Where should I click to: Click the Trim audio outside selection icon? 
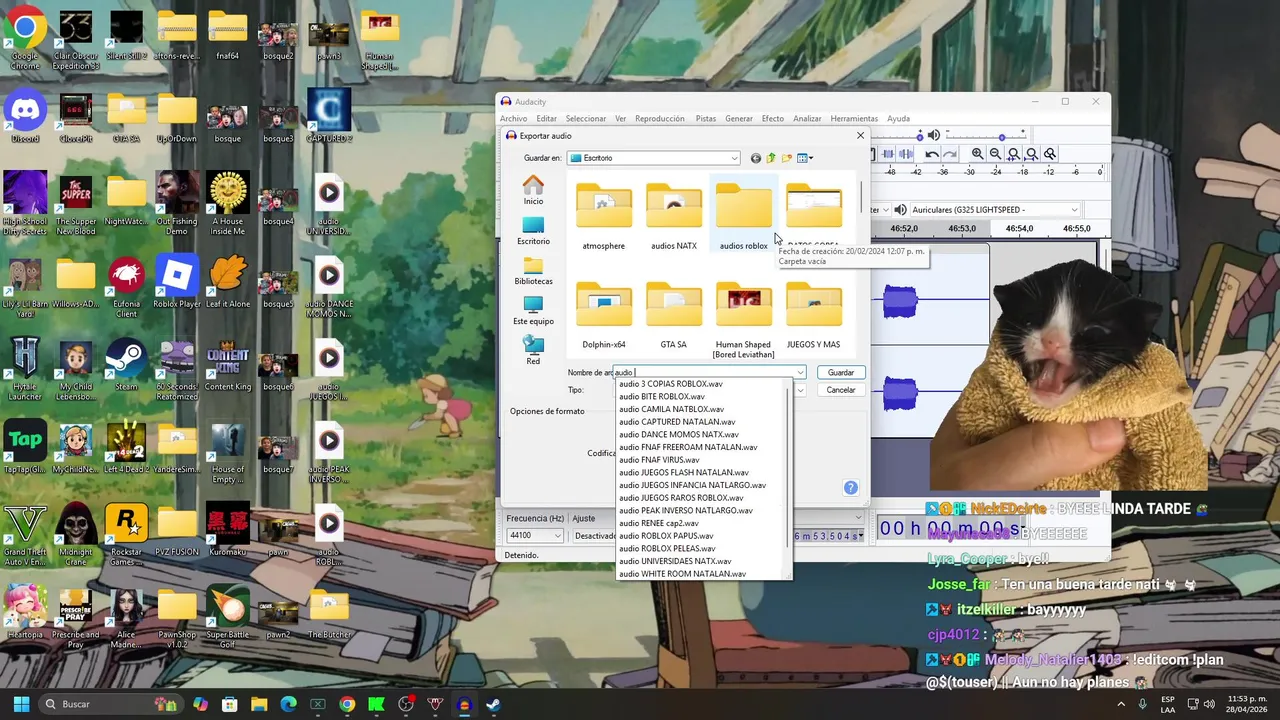pyautogui.click(x=887, y=154)
